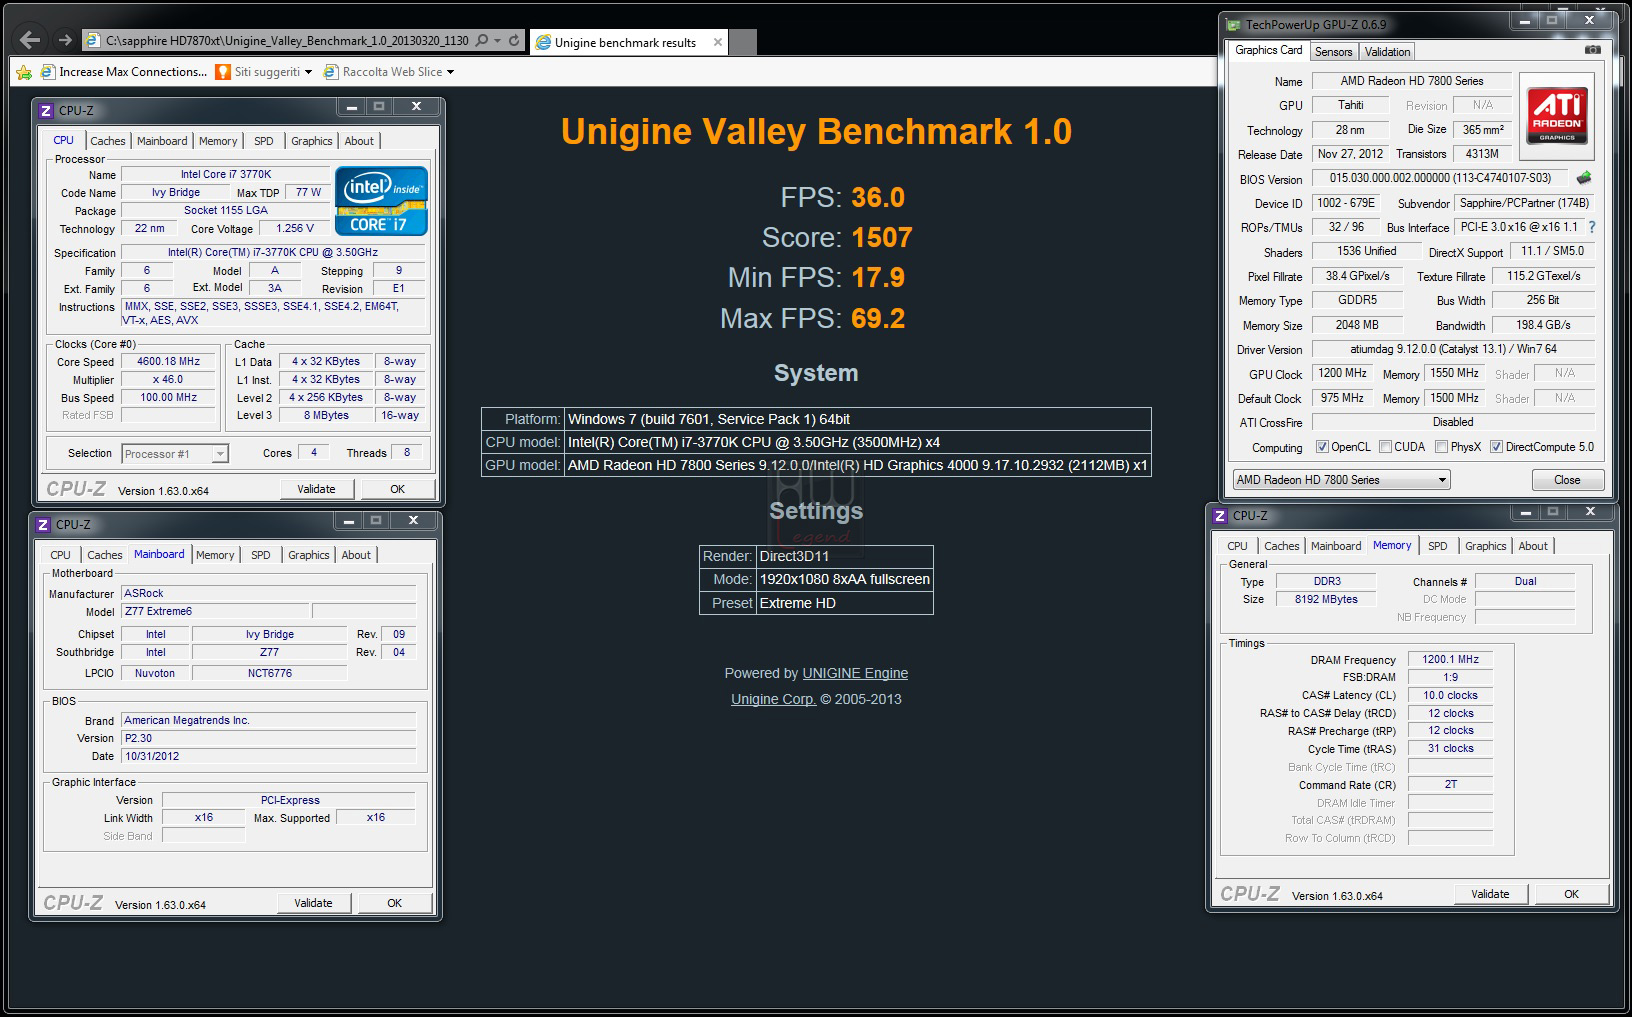The image size is (1632, 1017).
Task: Click the Extreme HD preset cell
Action: [x=844, y=603]
